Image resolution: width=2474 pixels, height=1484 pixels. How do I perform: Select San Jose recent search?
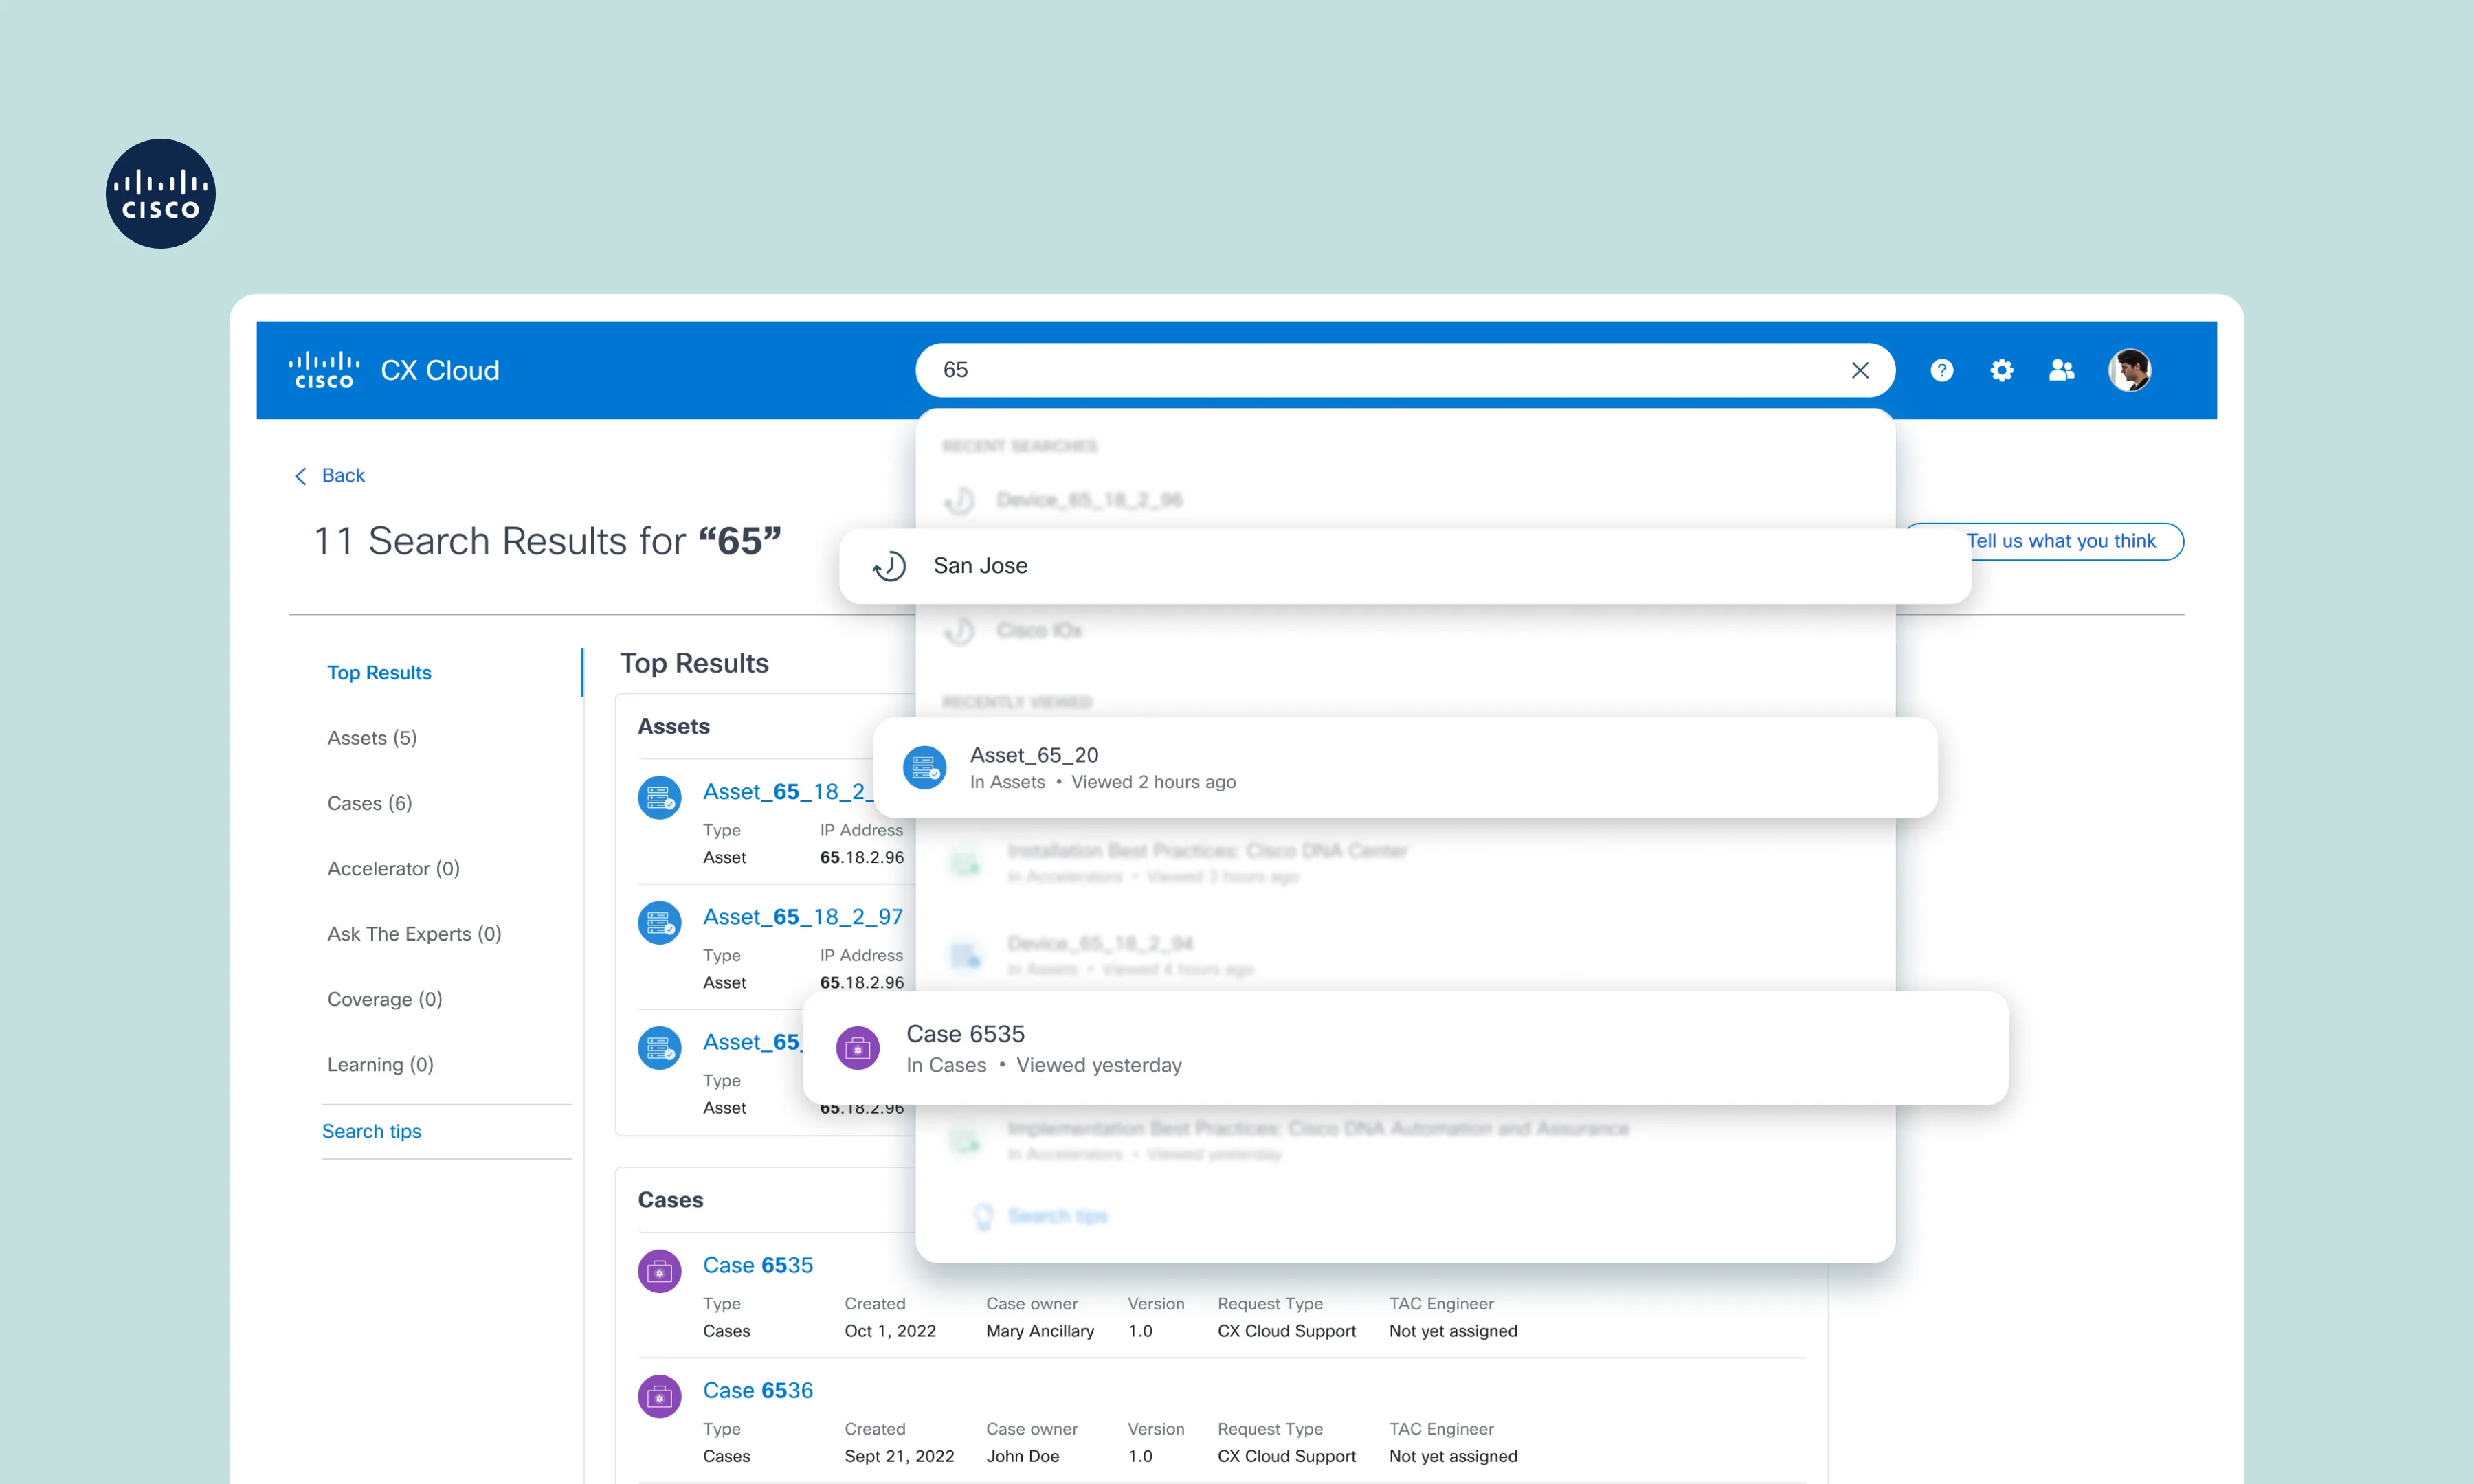click(x=1405, y=566)
